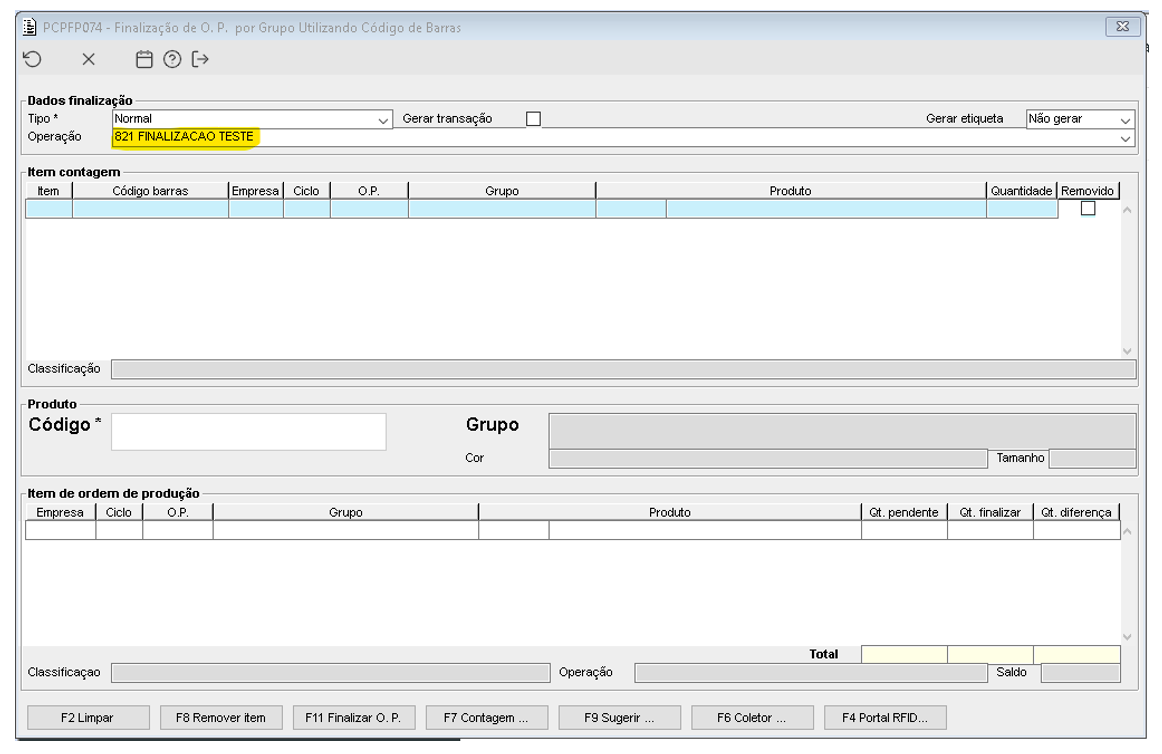Image resolution: width=1162 pixels, height=754 pixels.
Task: Expand the Tipo dropdown showing Normal
Action: (384, 120)
